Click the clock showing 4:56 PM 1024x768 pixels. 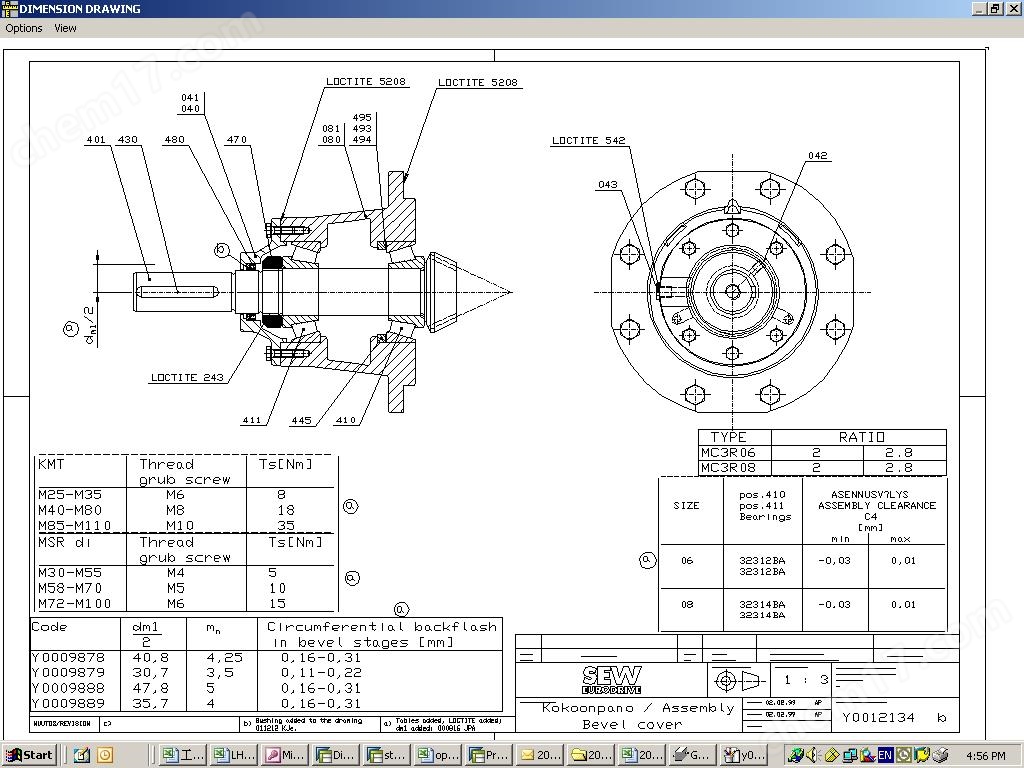coord(985,754)
